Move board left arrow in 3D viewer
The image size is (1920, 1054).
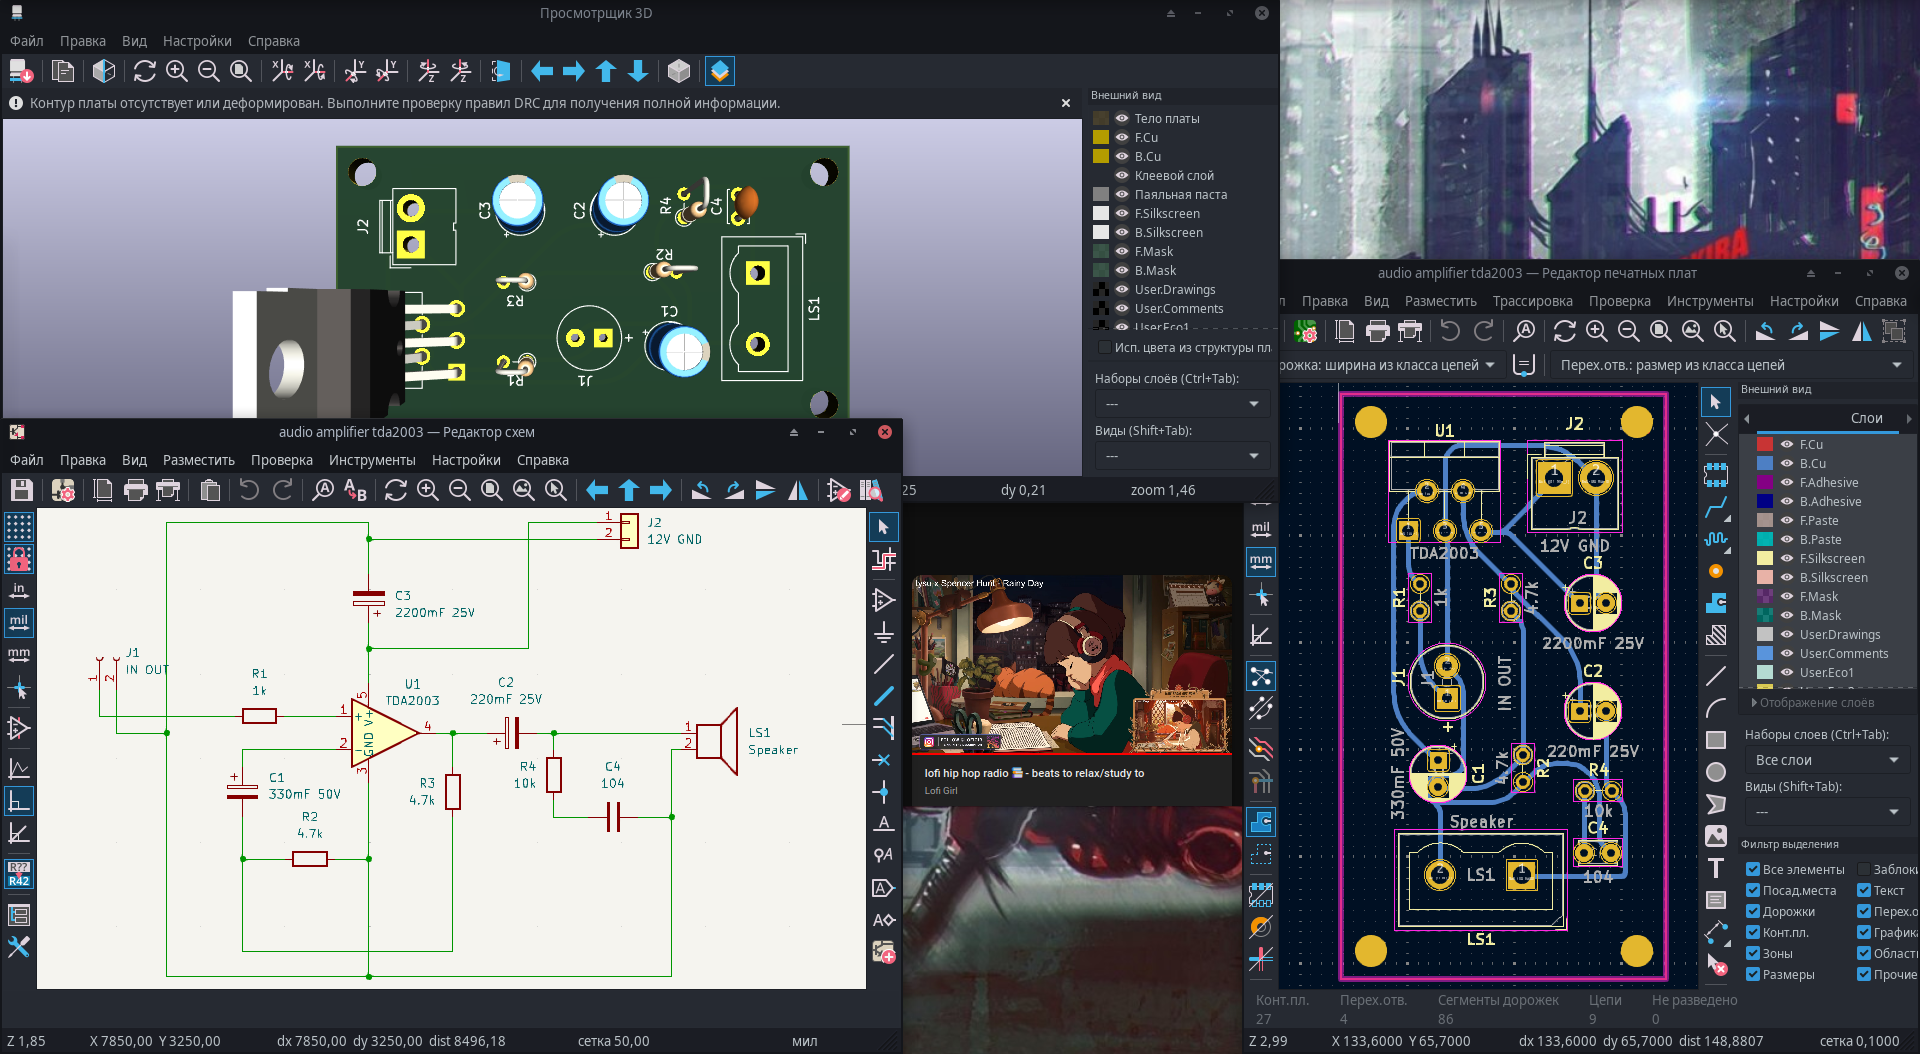click(542, 71)
